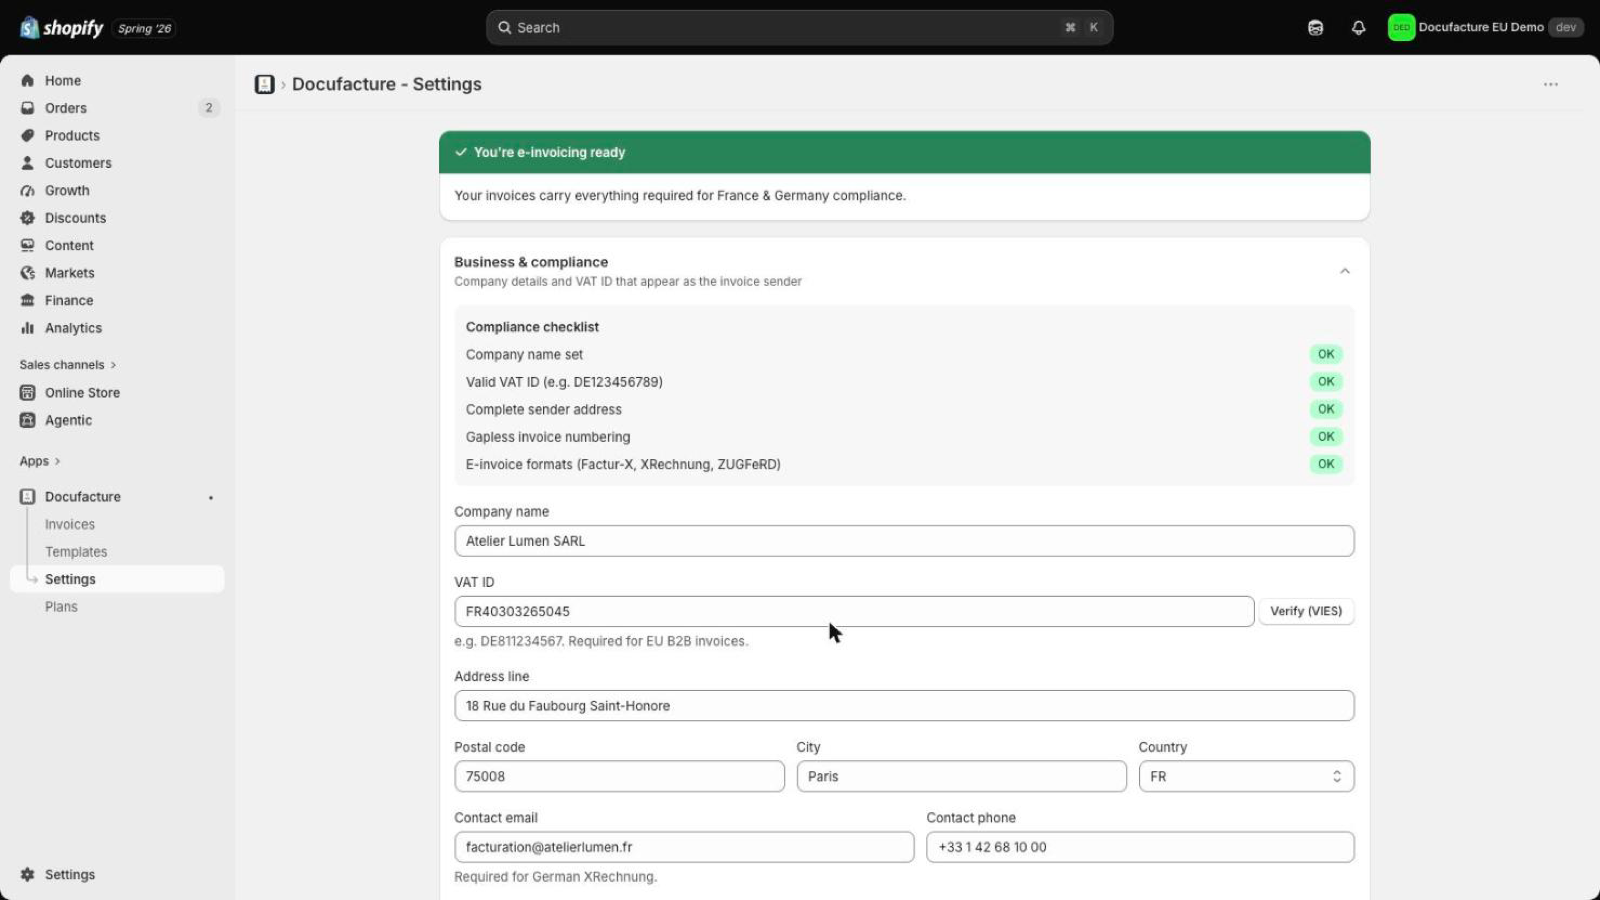The height and width of the screenshot is (900, 1600).
Task: Open the Sidekick assistant icon in top bar
Action: [x=1316, y=28]
